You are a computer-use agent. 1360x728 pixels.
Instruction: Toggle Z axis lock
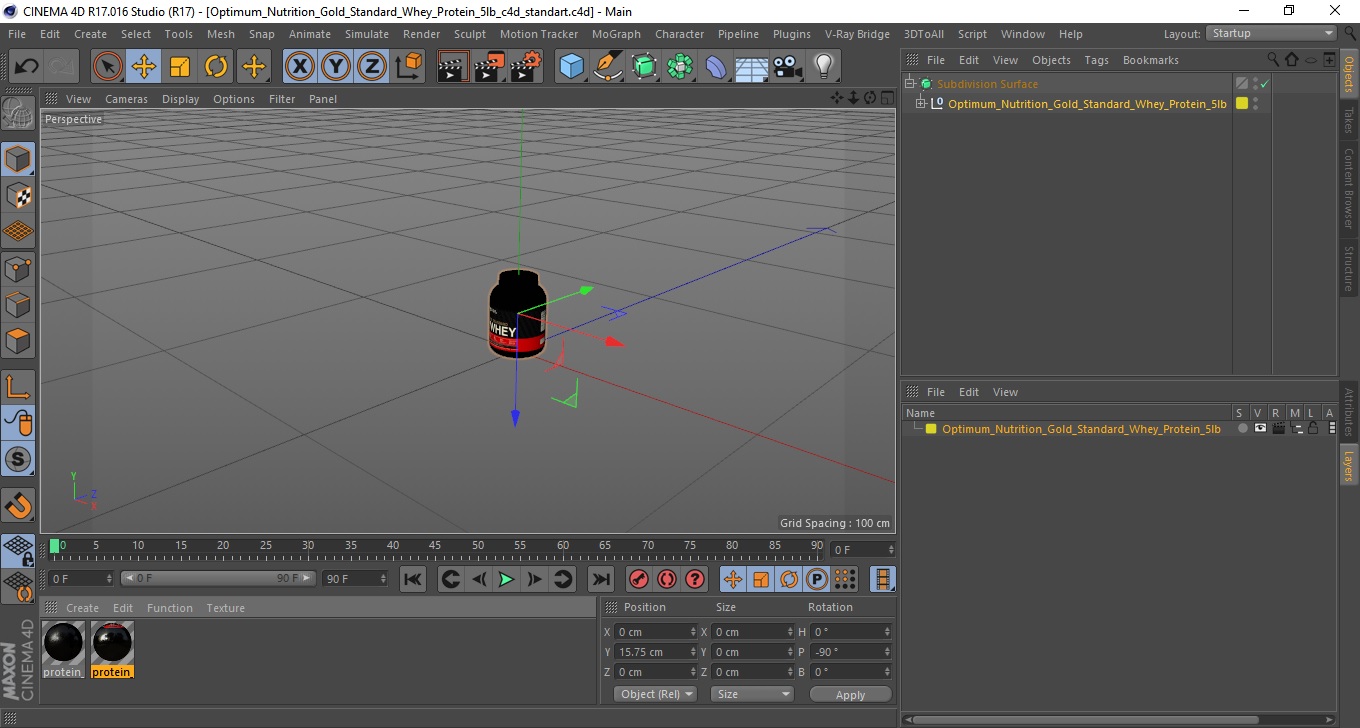[x=372, y=67]
